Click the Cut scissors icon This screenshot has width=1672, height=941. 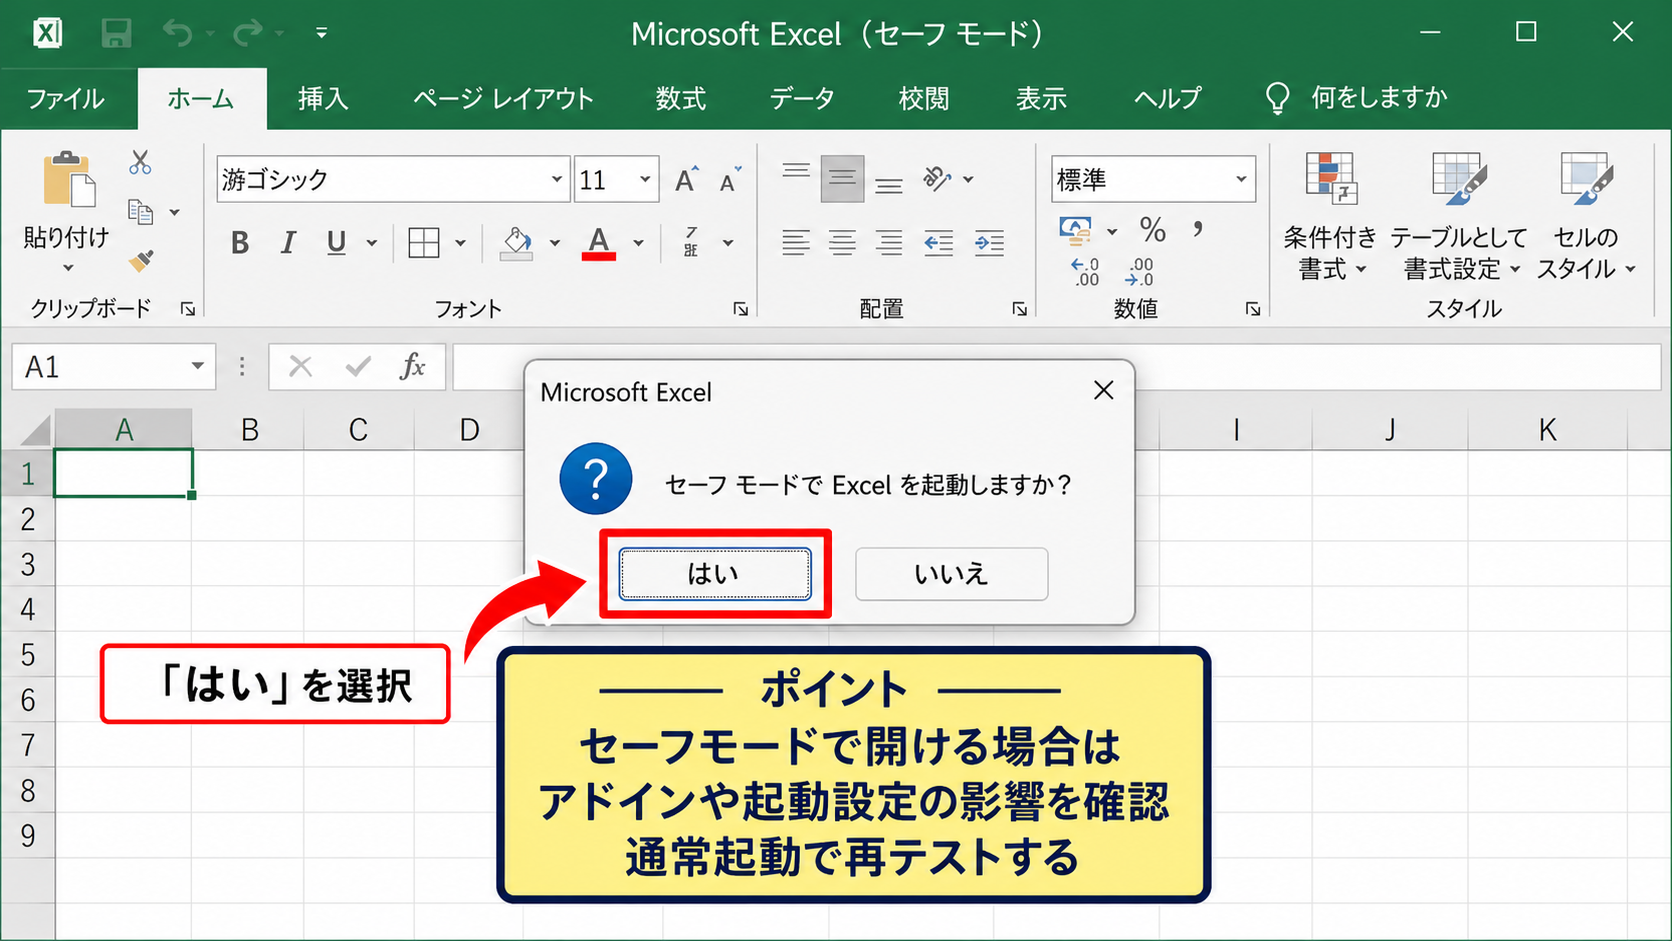(x=140, y=162)
